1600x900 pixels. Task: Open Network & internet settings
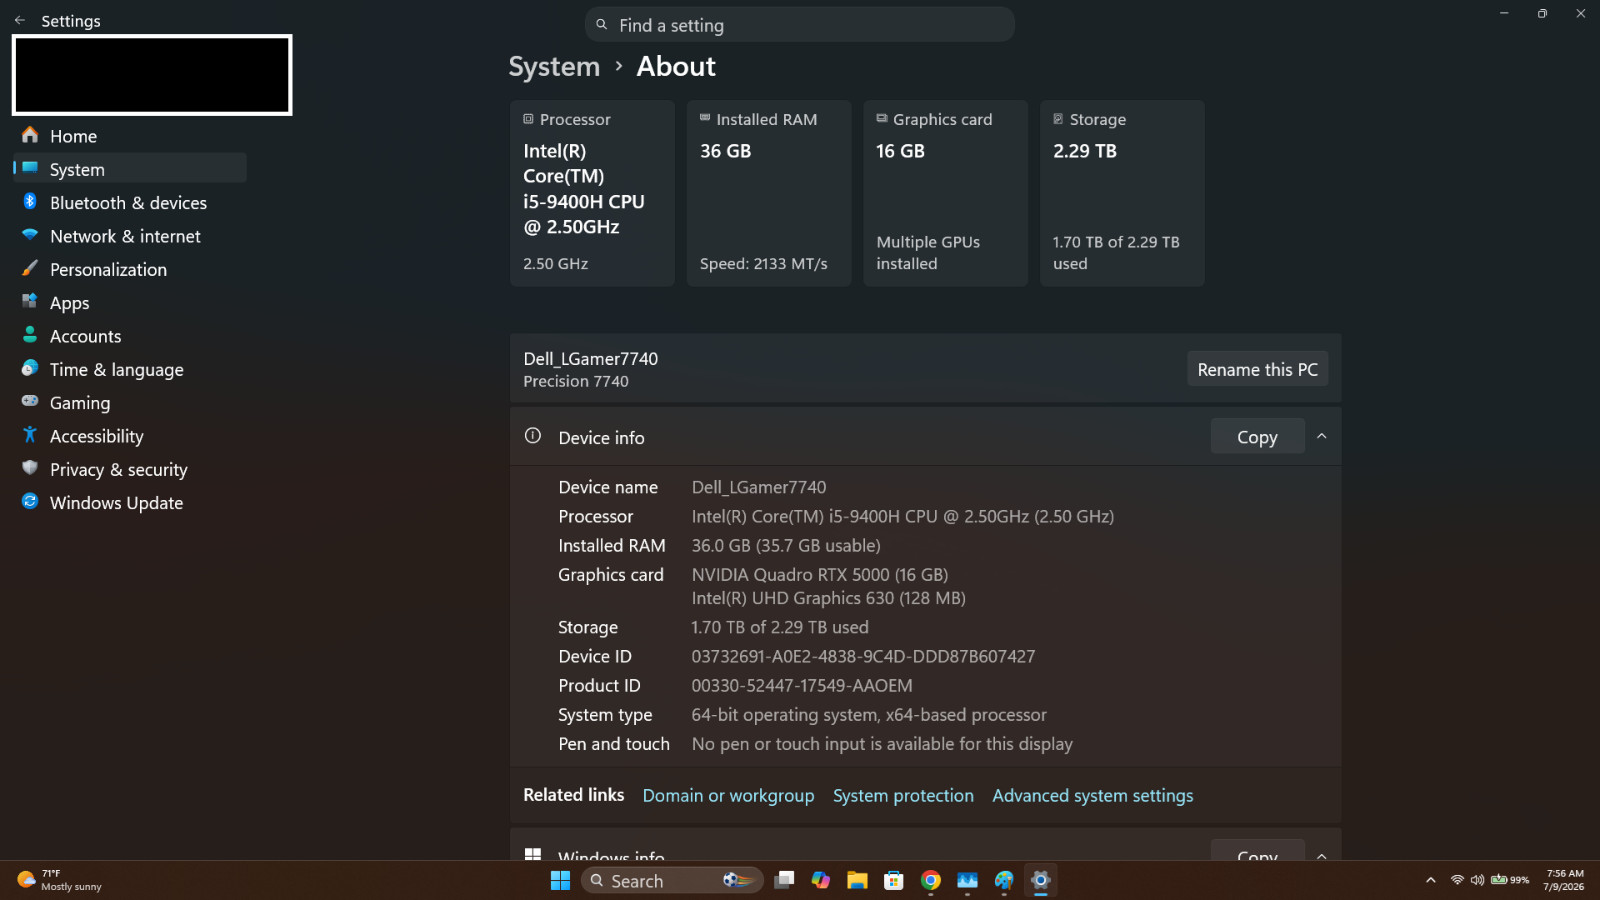(130, 236)
